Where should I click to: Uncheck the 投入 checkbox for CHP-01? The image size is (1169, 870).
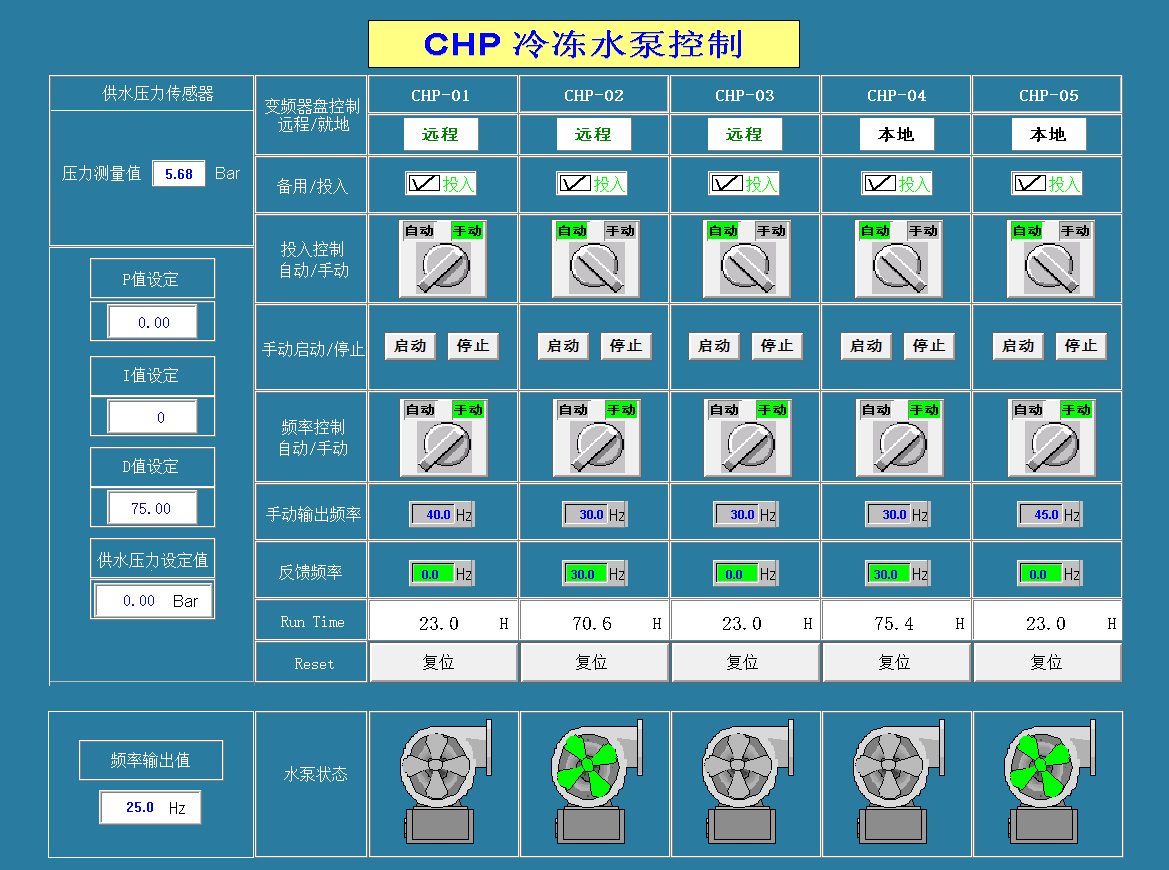424,182
